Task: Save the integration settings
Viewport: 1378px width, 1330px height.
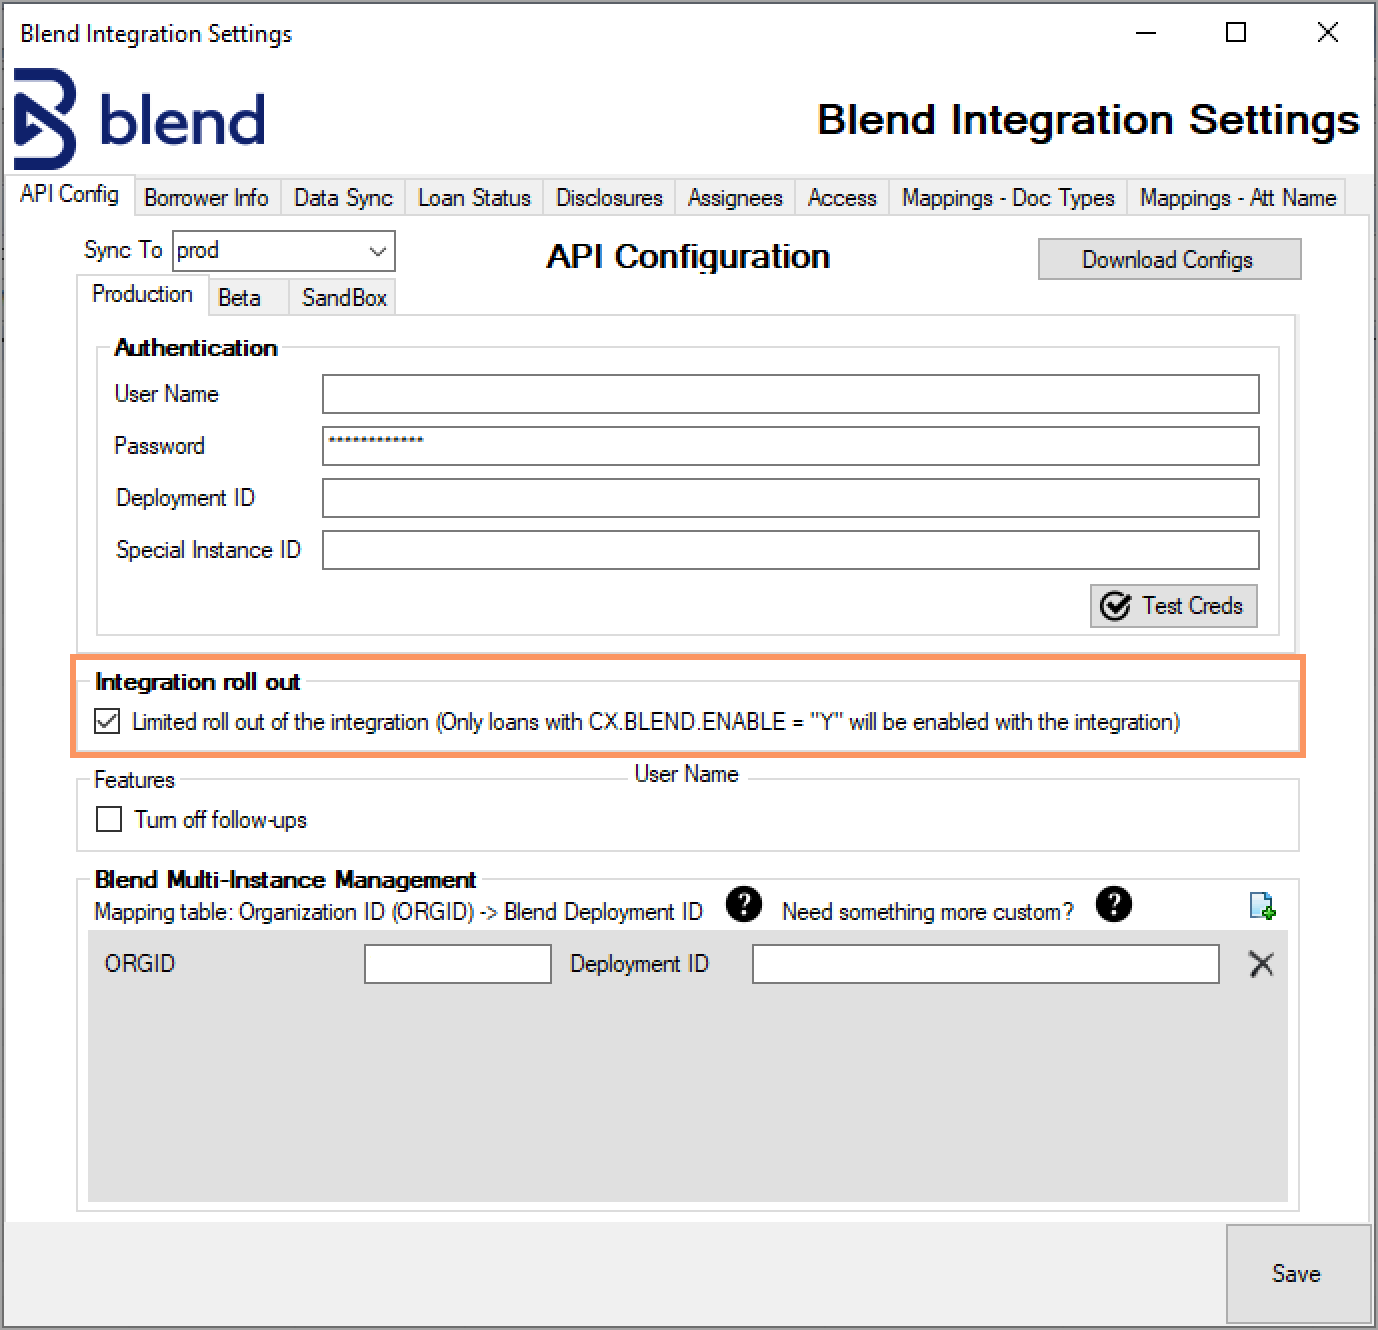Action: [x=1297, y=1273]
